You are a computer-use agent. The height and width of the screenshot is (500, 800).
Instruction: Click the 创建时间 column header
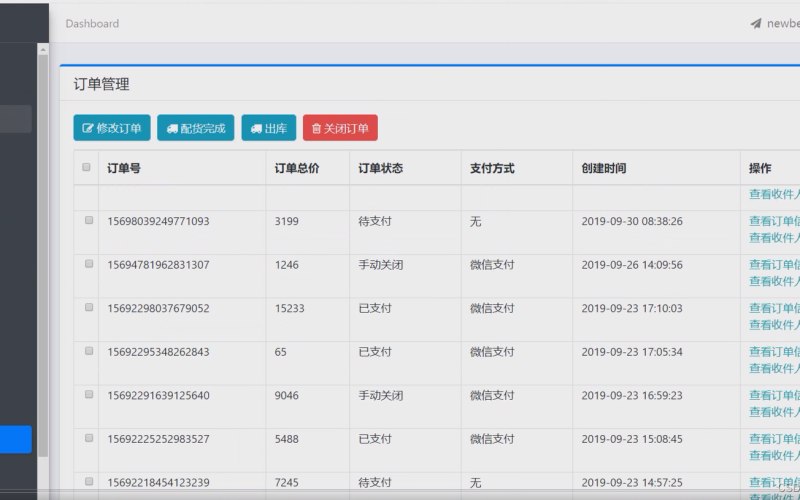604,168
